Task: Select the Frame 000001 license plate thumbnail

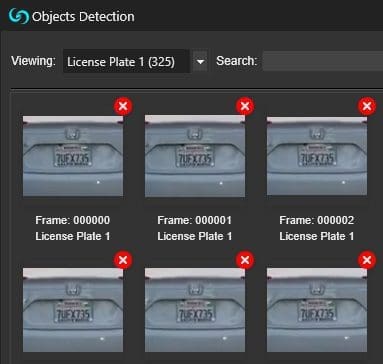Action: (x=195, y=156)
